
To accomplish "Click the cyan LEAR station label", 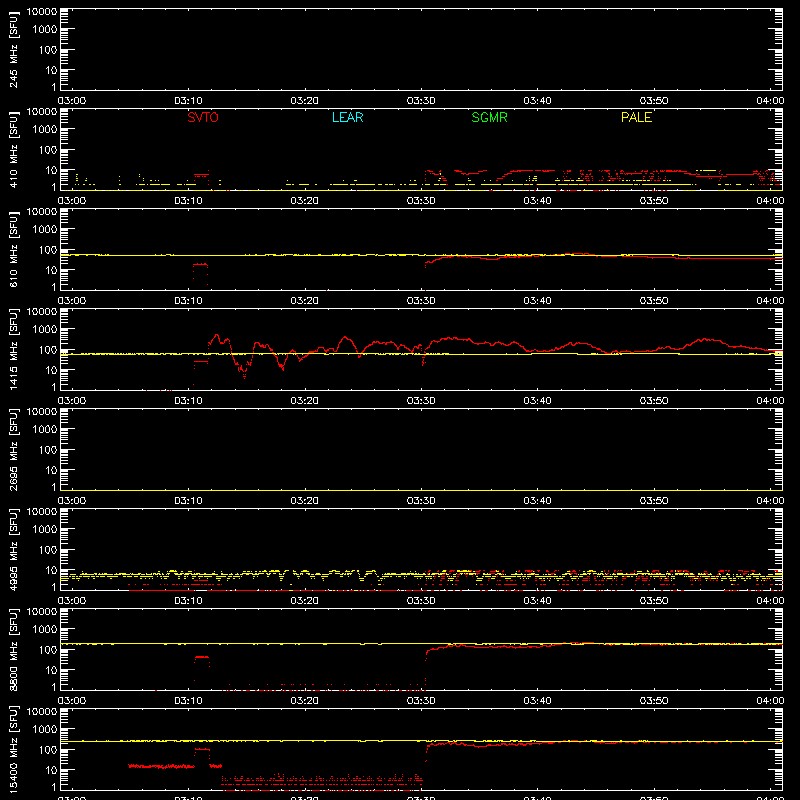I will coord(347,117).
